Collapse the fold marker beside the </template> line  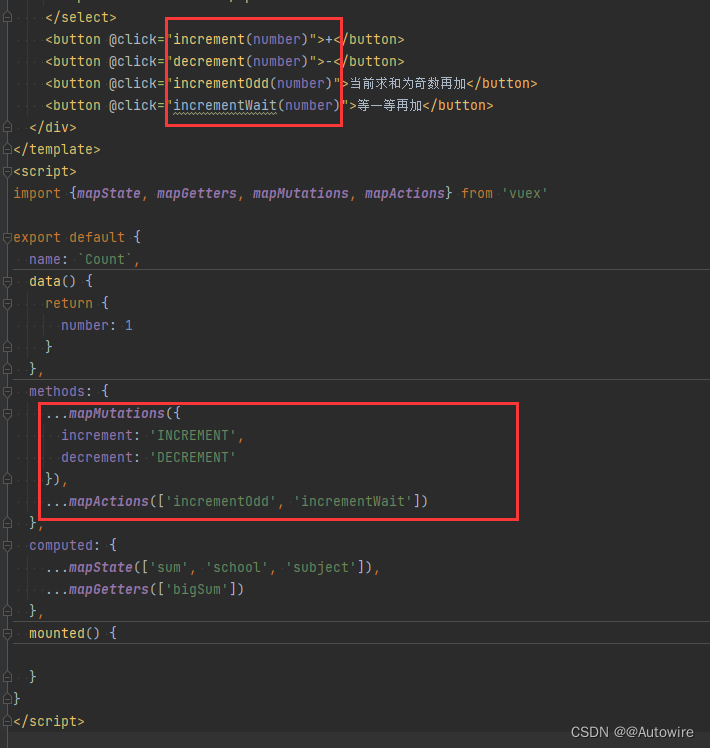point(7,149)
